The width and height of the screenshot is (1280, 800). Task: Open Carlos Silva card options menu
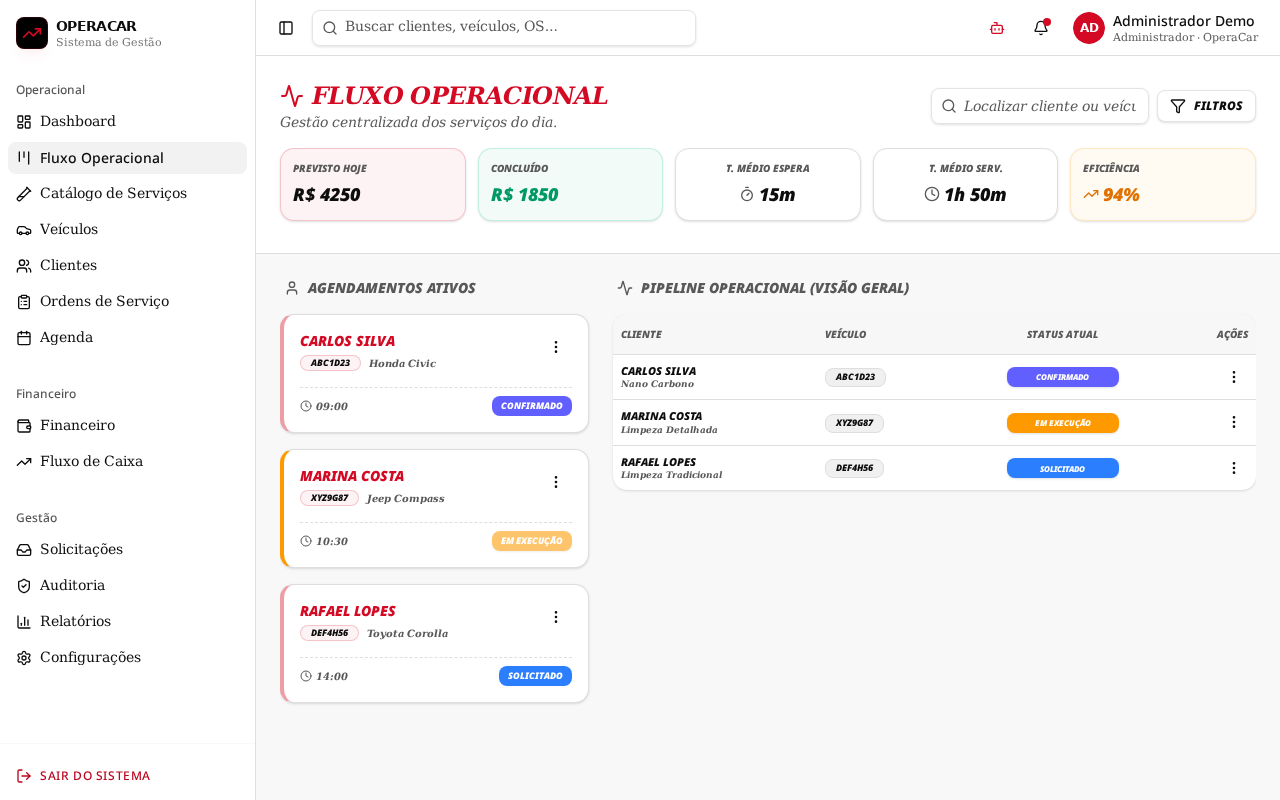(556, 347)
